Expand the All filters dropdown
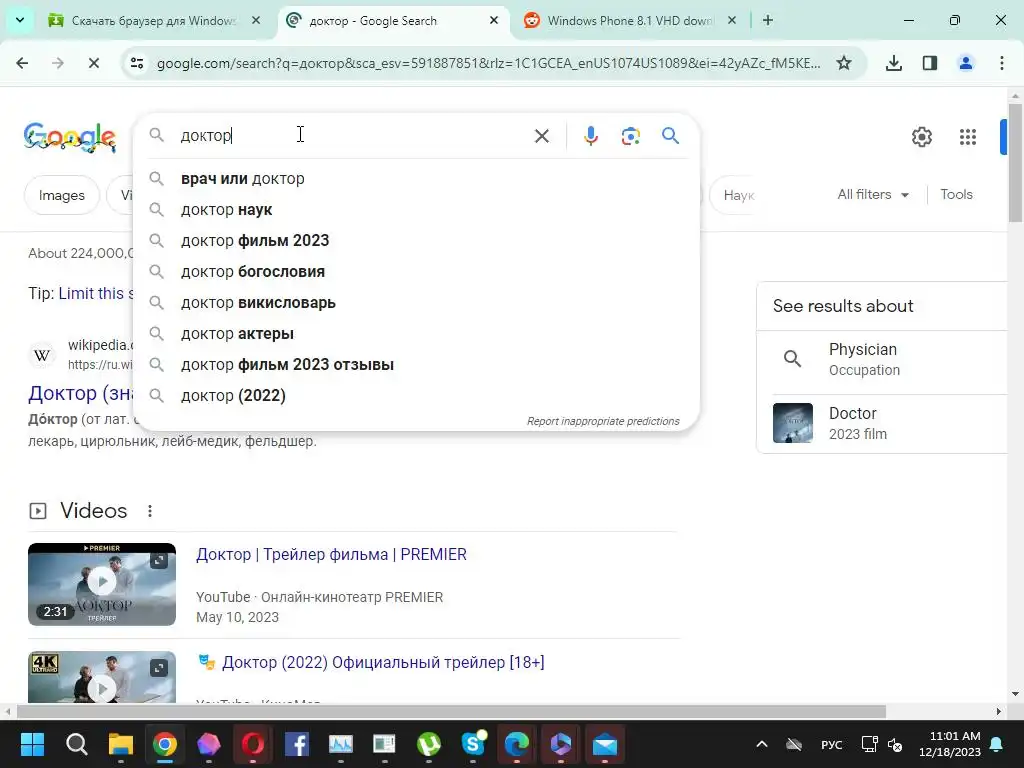The width and height of the screenshot is (1024, 768). coord(873,195)
